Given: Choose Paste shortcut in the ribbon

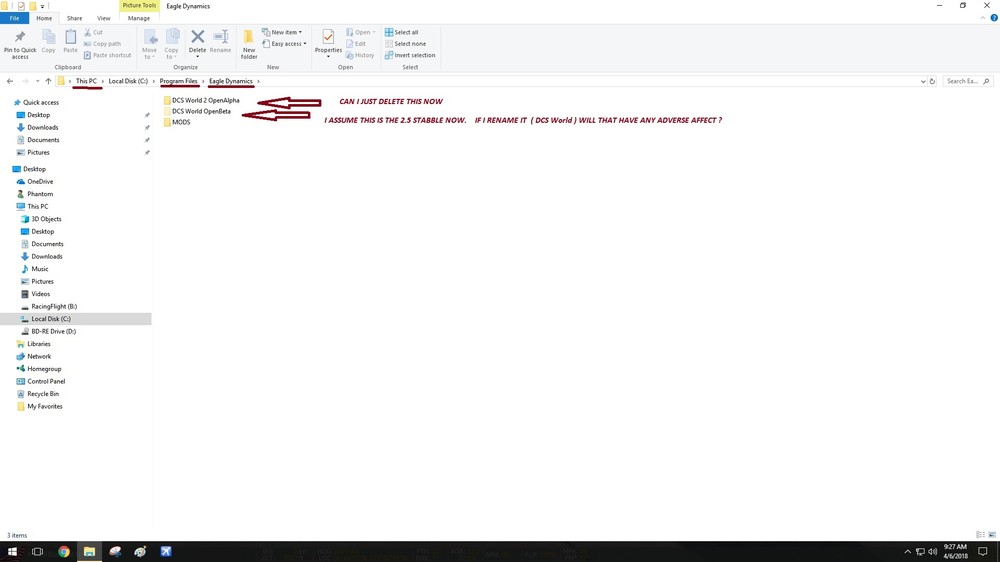Looking at the screenshot, I should click(107, 55).
